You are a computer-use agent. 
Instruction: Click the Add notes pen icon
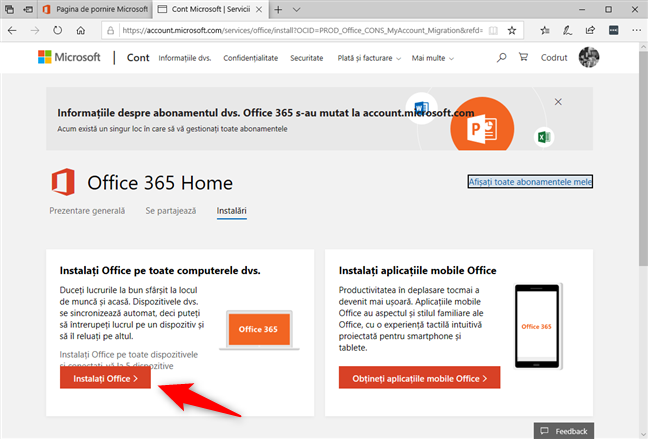point(567,30)
